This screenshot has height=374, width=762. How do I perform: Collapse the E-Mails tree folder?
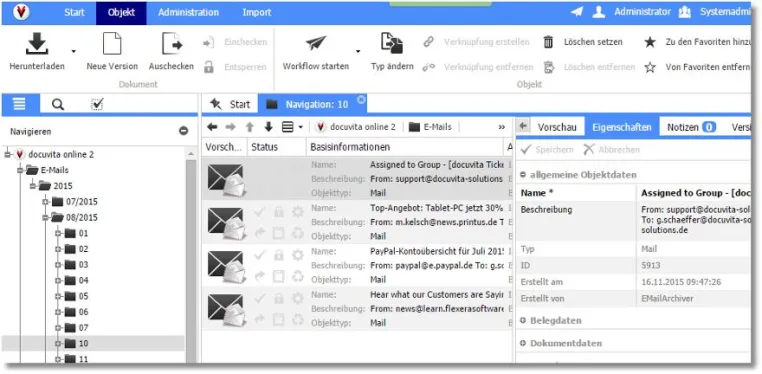click(20, 170)
